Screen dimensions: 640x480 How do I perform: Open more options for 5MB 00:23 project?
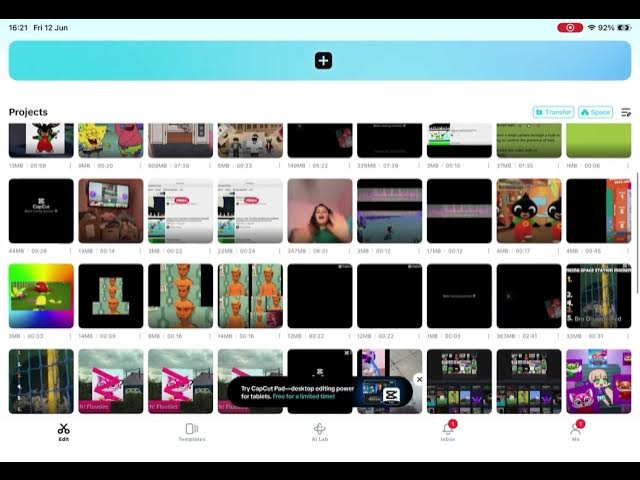point(280,166)
